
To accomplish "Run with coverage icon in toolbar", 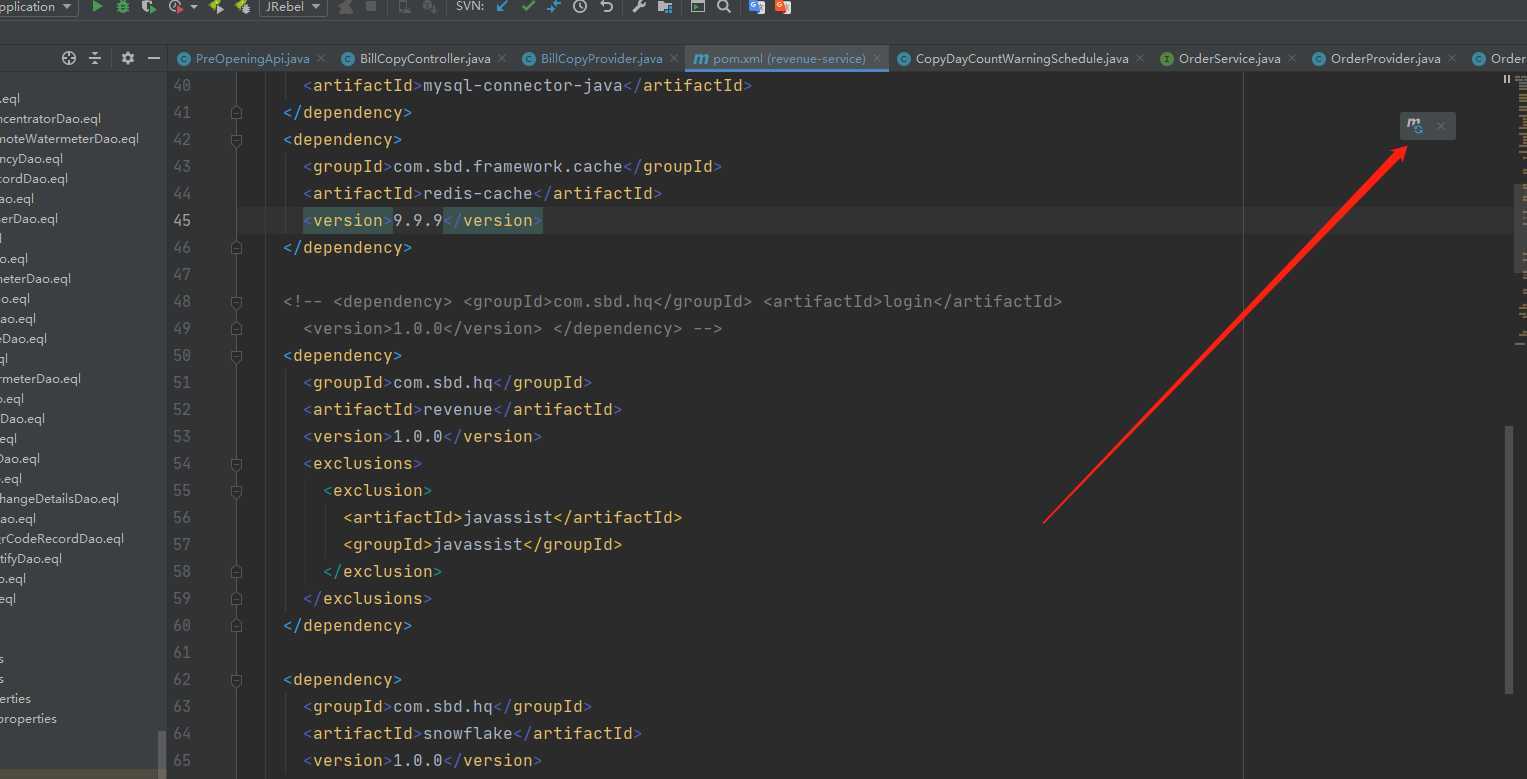I will pos(149,7).
